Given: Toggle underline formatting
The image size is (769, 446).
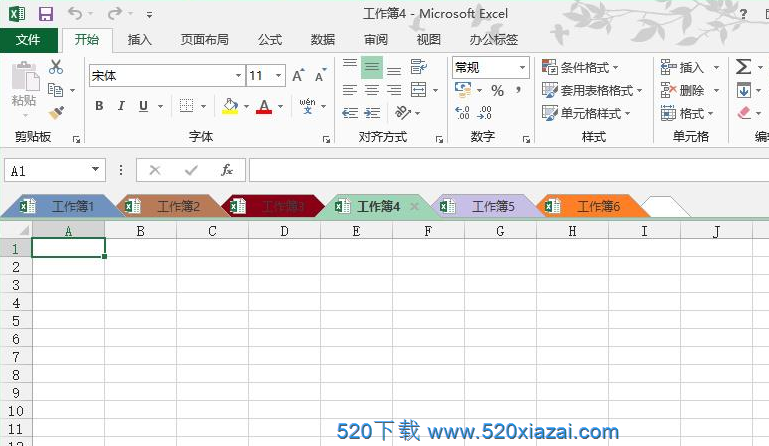Looking at the screenshot, I should coord(143,105).
